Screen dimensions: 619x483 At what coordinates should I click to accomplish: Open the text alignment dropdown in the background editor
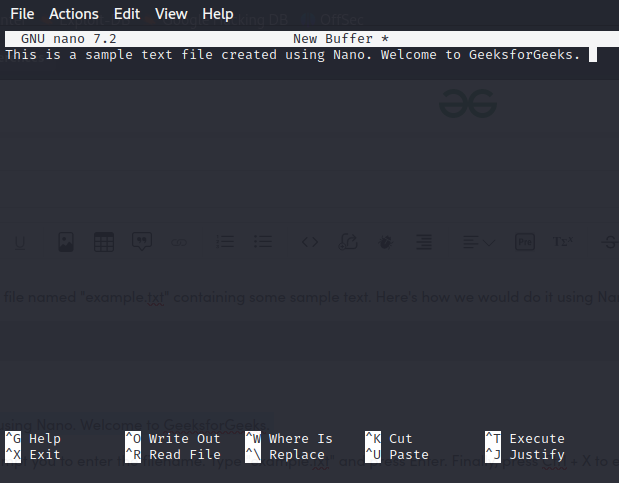click(x=479, y=242)
